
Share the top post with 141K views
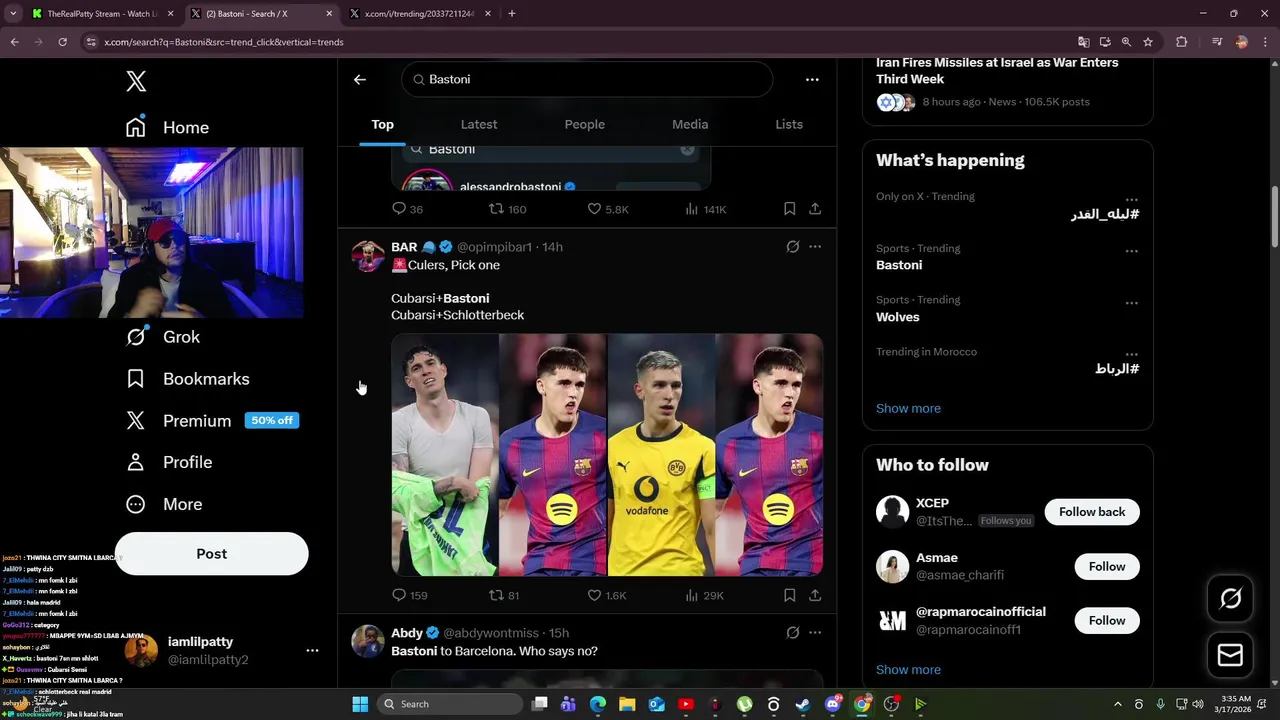pos(815,209)
